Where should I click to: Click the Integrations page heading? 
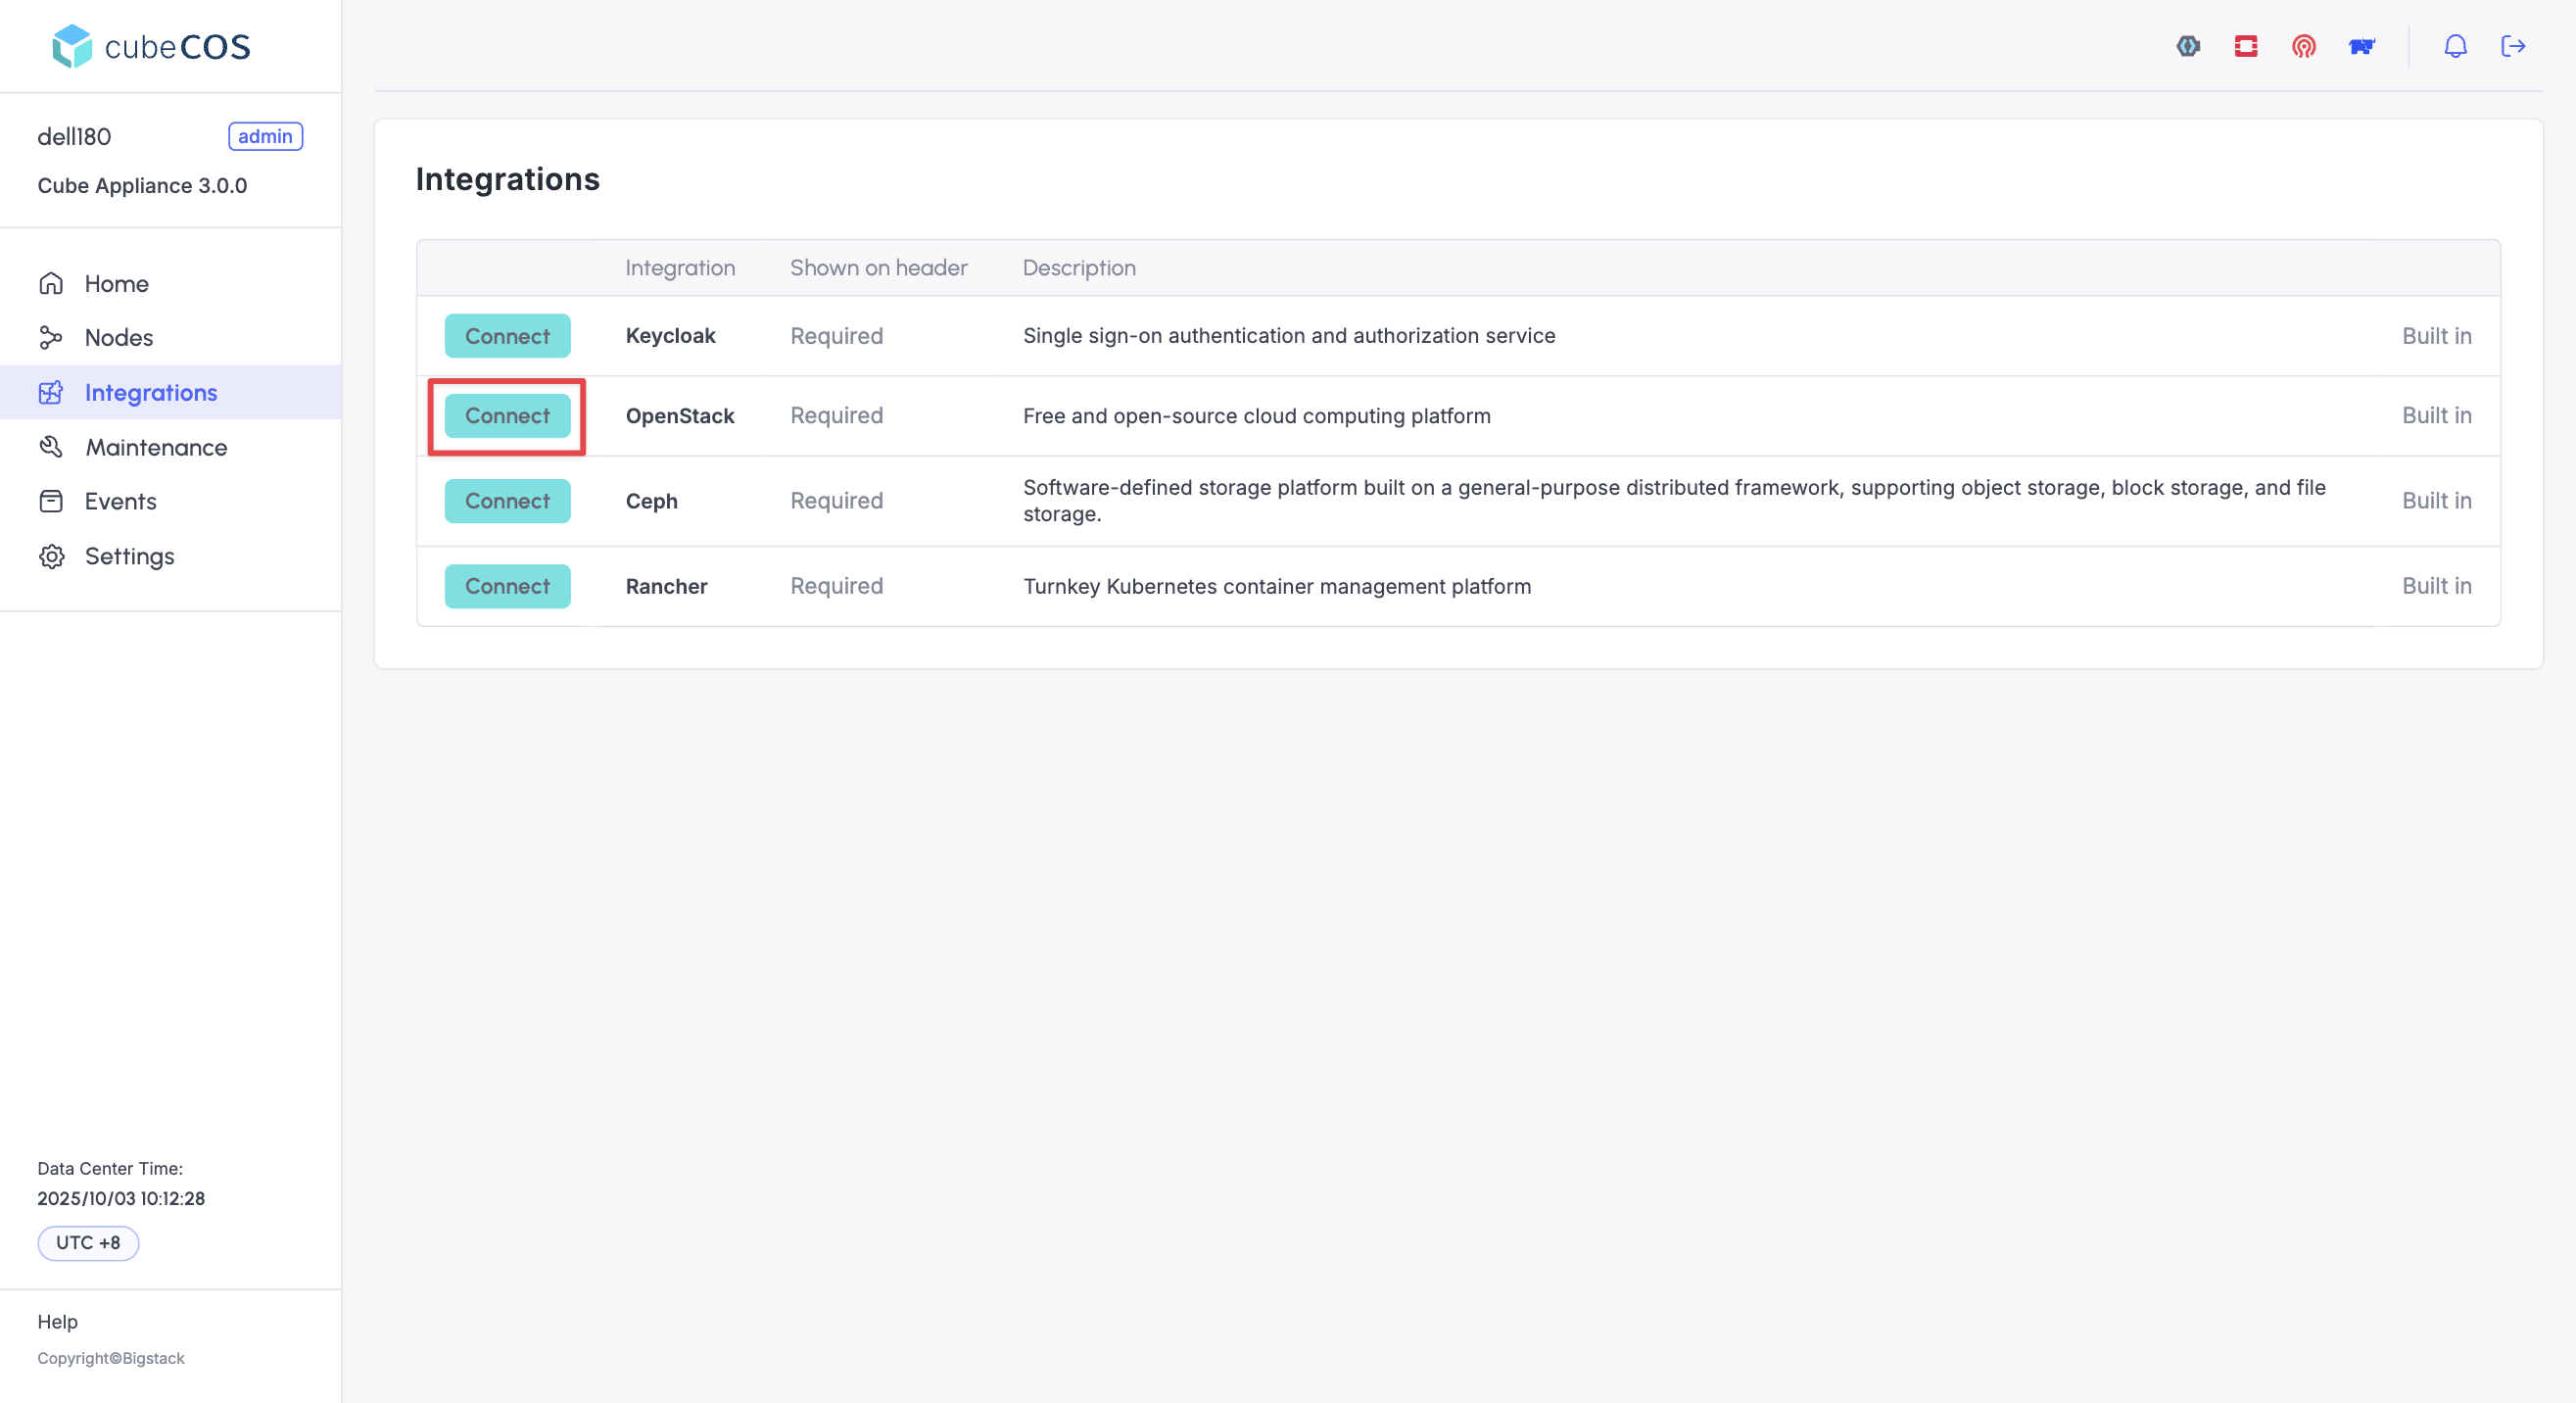508,179
